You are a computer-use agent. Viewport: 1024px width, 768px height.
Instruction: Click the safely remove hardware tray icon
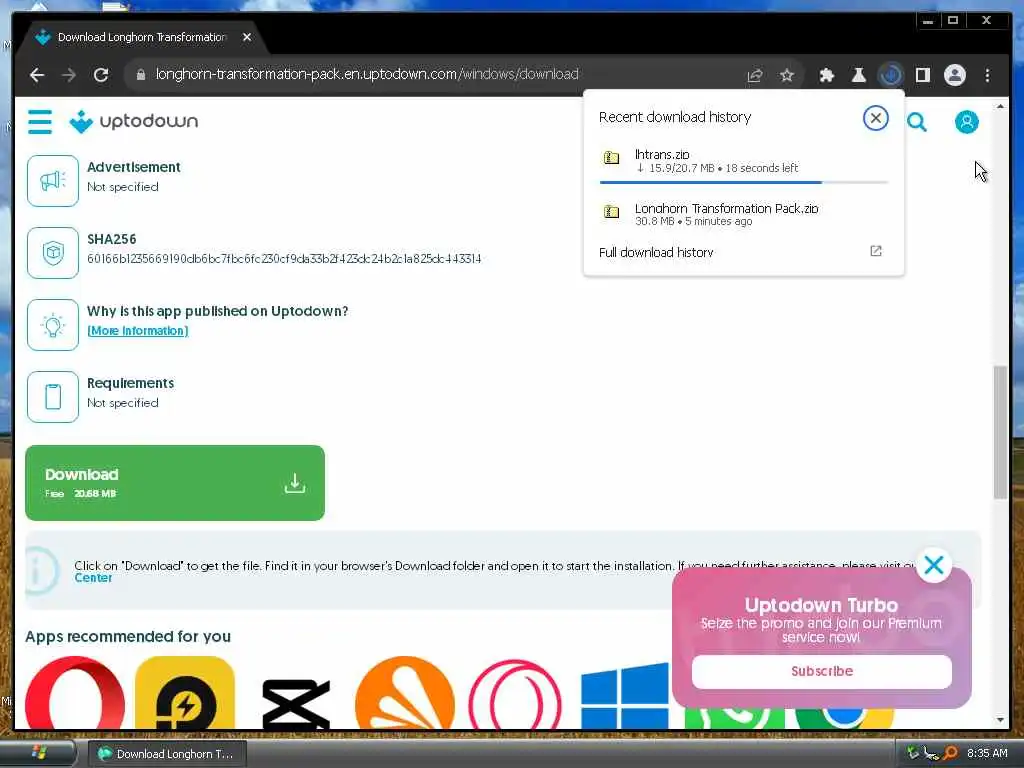[x=913, y=753]
